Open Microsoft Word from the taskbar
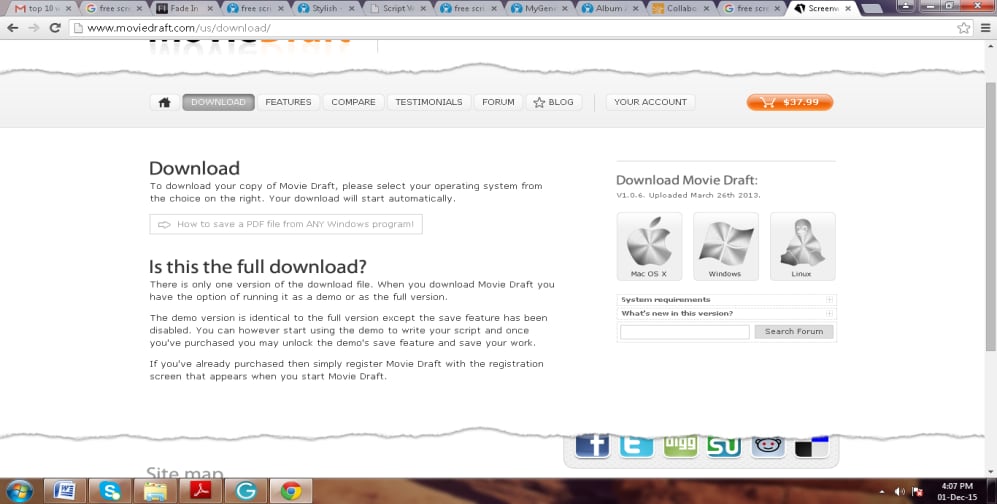The image size is (997, 504). pos(64,491)
